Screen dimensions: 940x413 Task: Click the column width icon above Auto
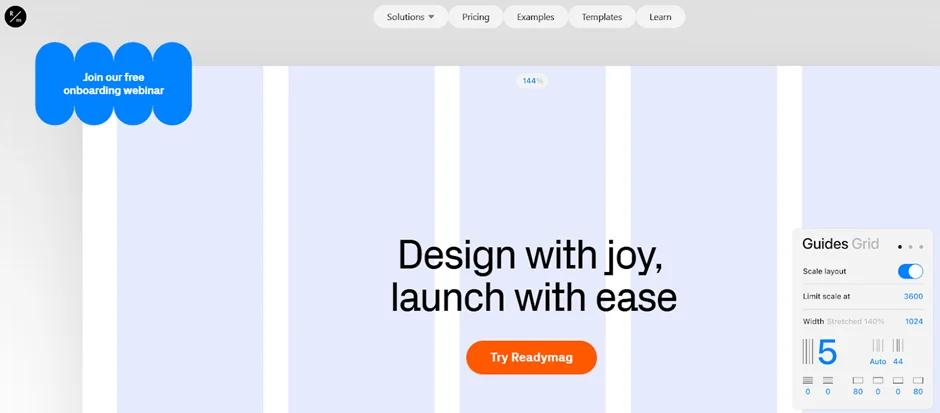coord(878,345)
